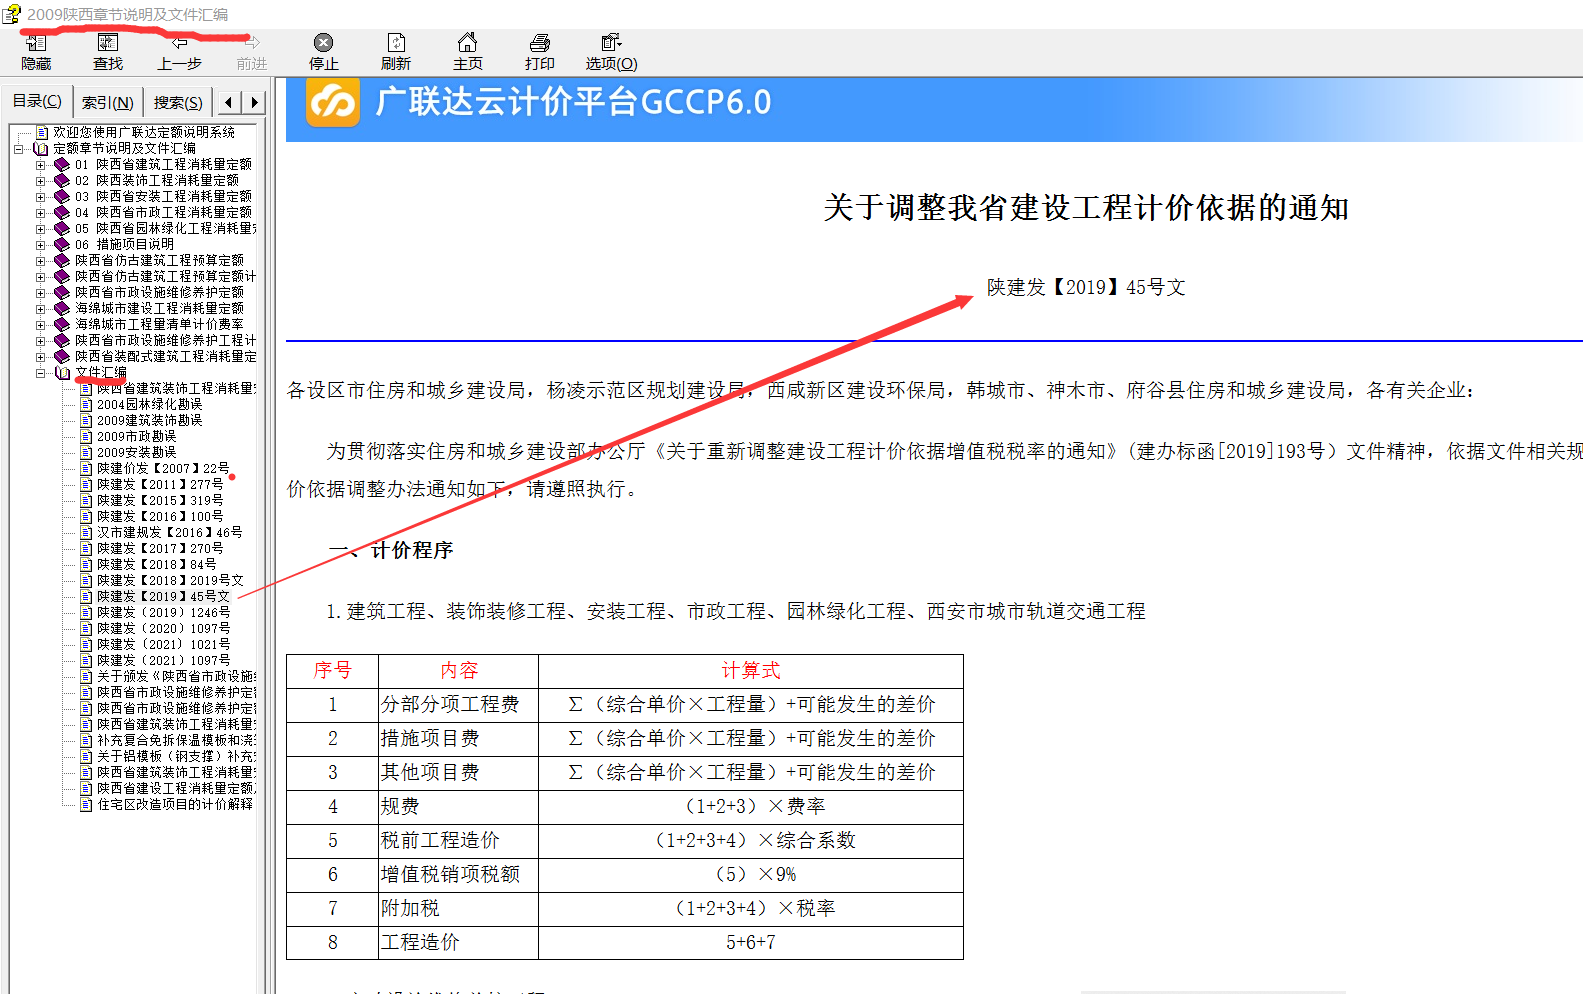Open the 选项(O) options menu

point(611,52)
